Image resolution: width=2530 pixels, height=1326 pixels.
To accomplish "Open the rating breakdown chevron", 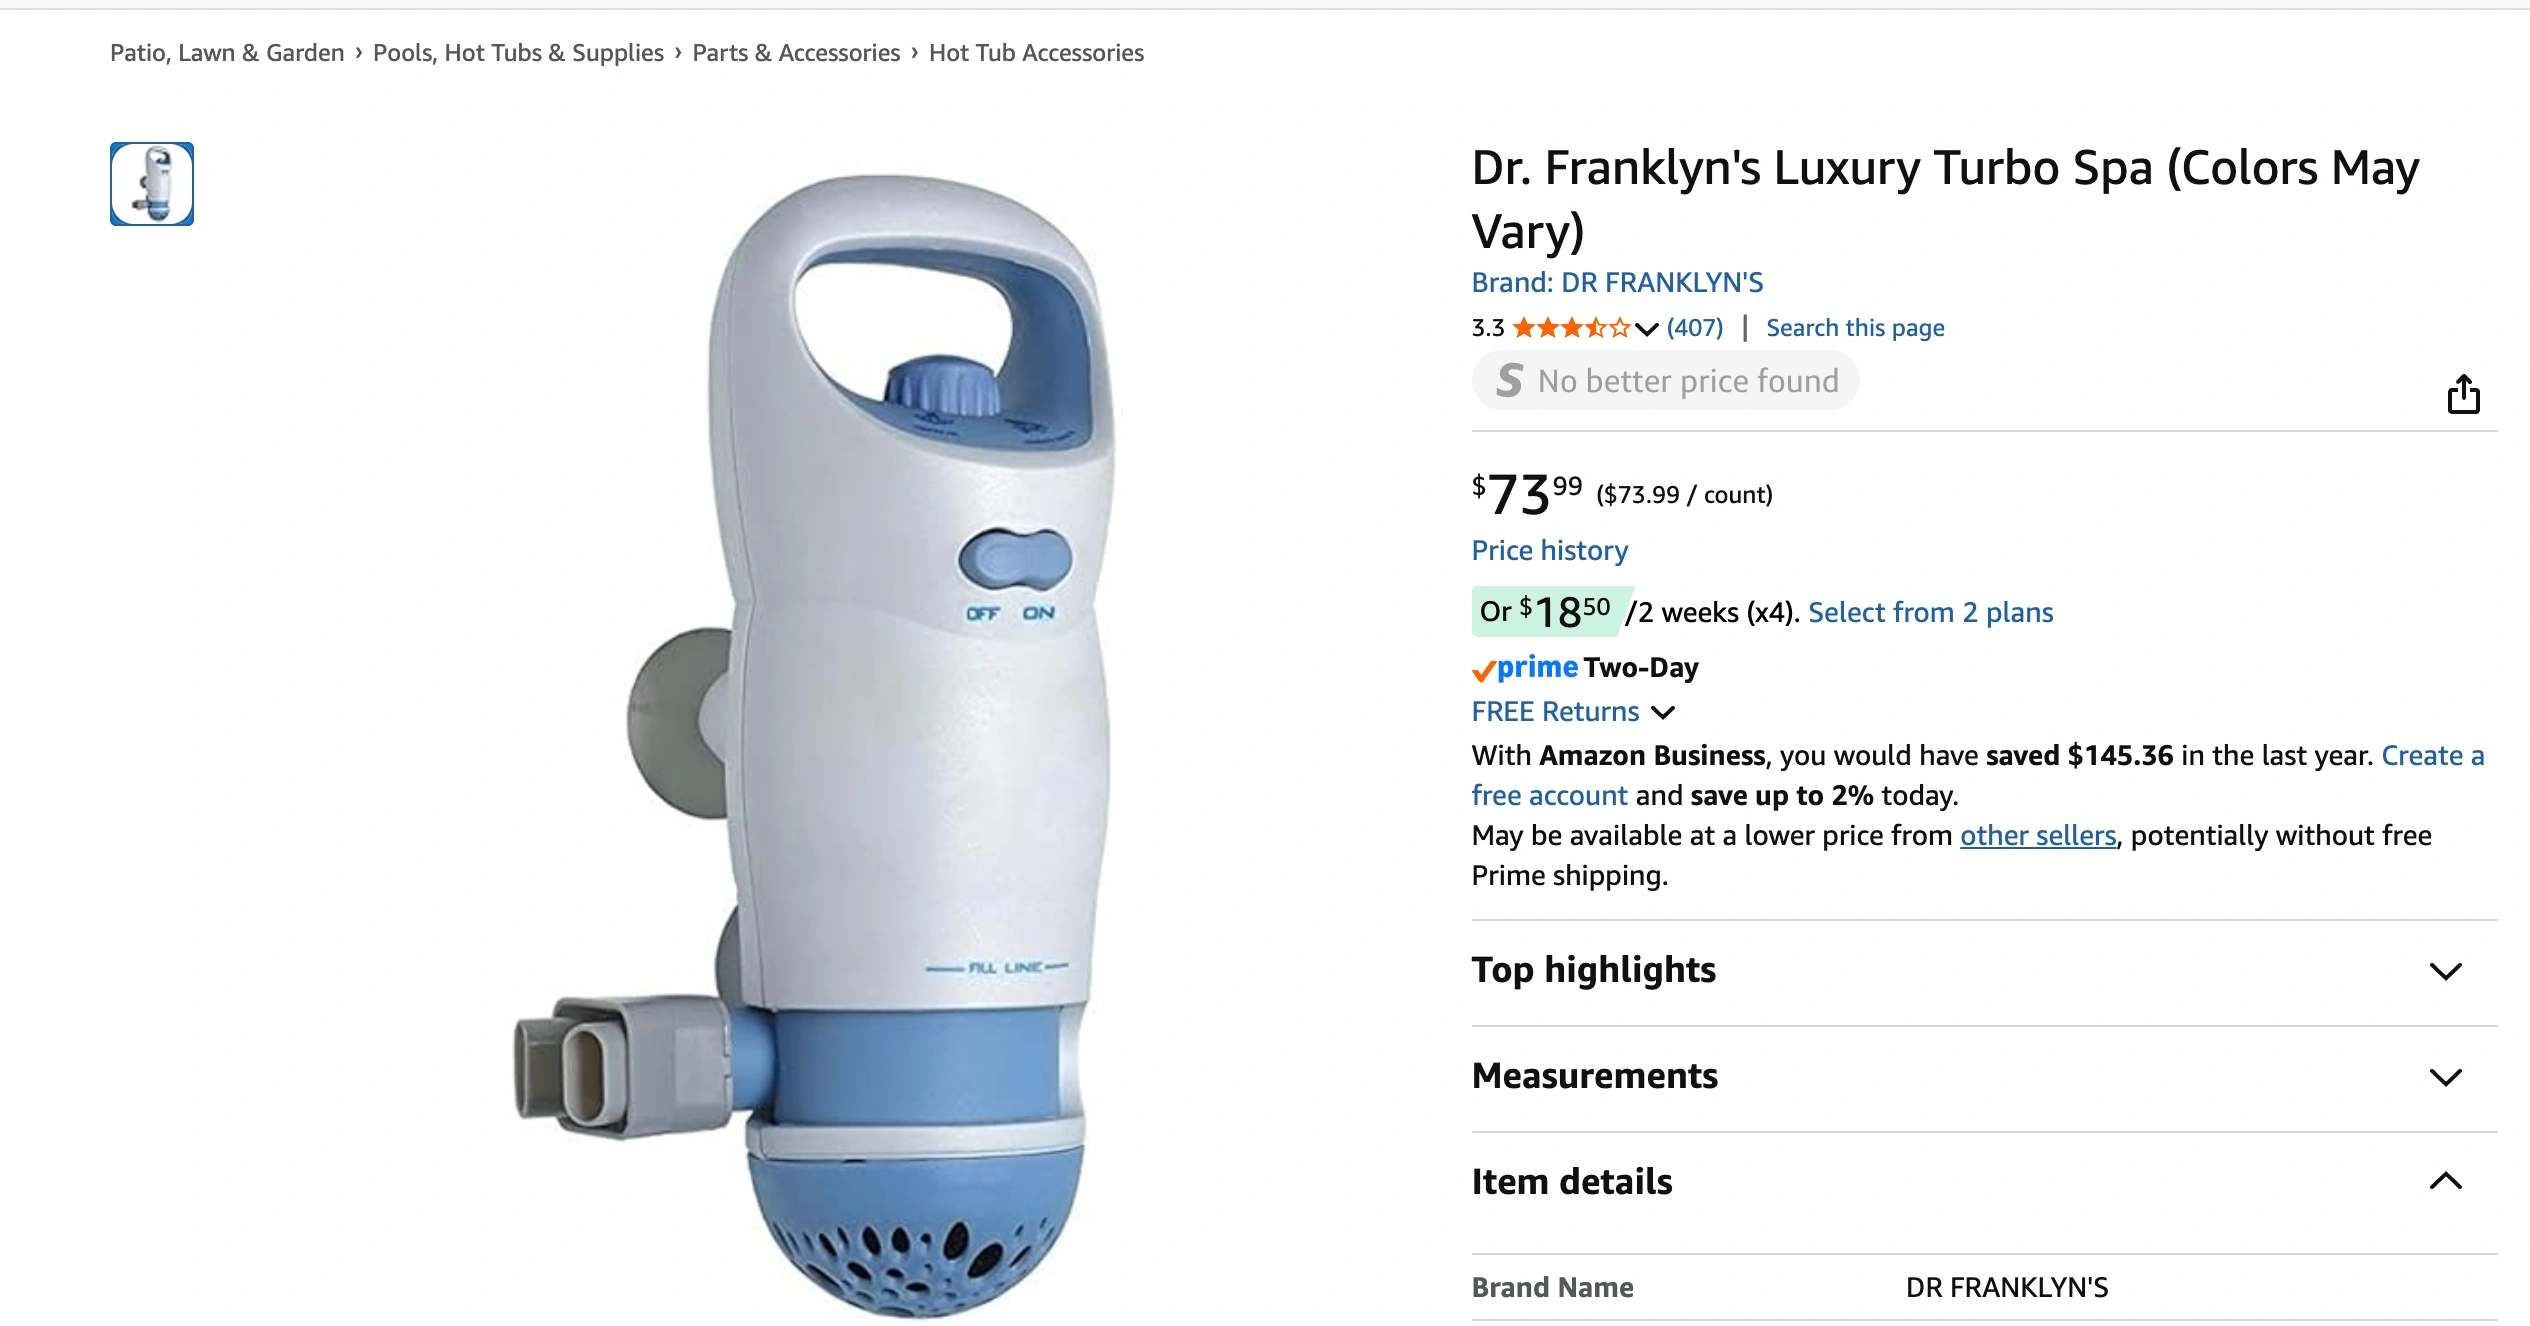I will [1646, 329].
